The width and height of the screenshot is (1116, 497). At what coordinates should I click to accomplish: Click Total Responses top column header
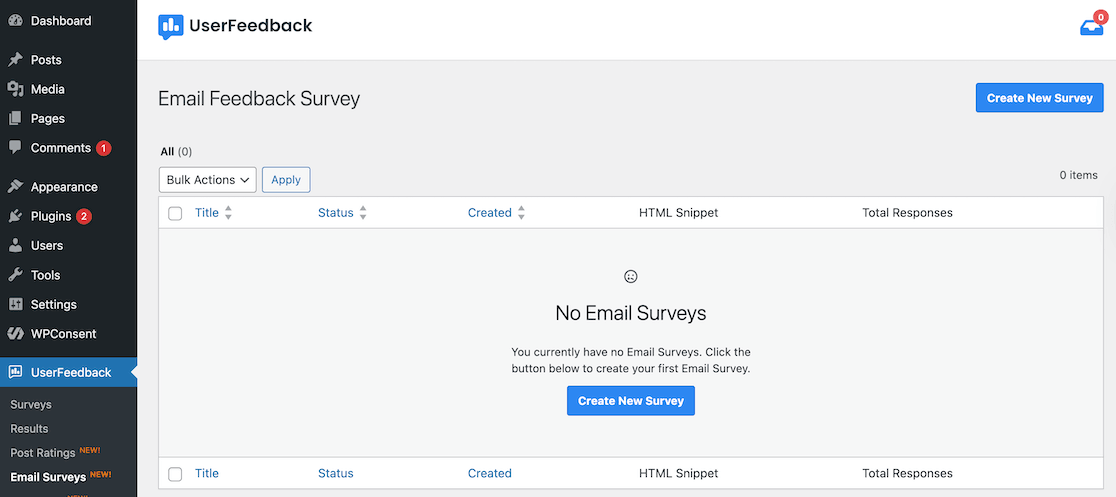pos(907,213)
